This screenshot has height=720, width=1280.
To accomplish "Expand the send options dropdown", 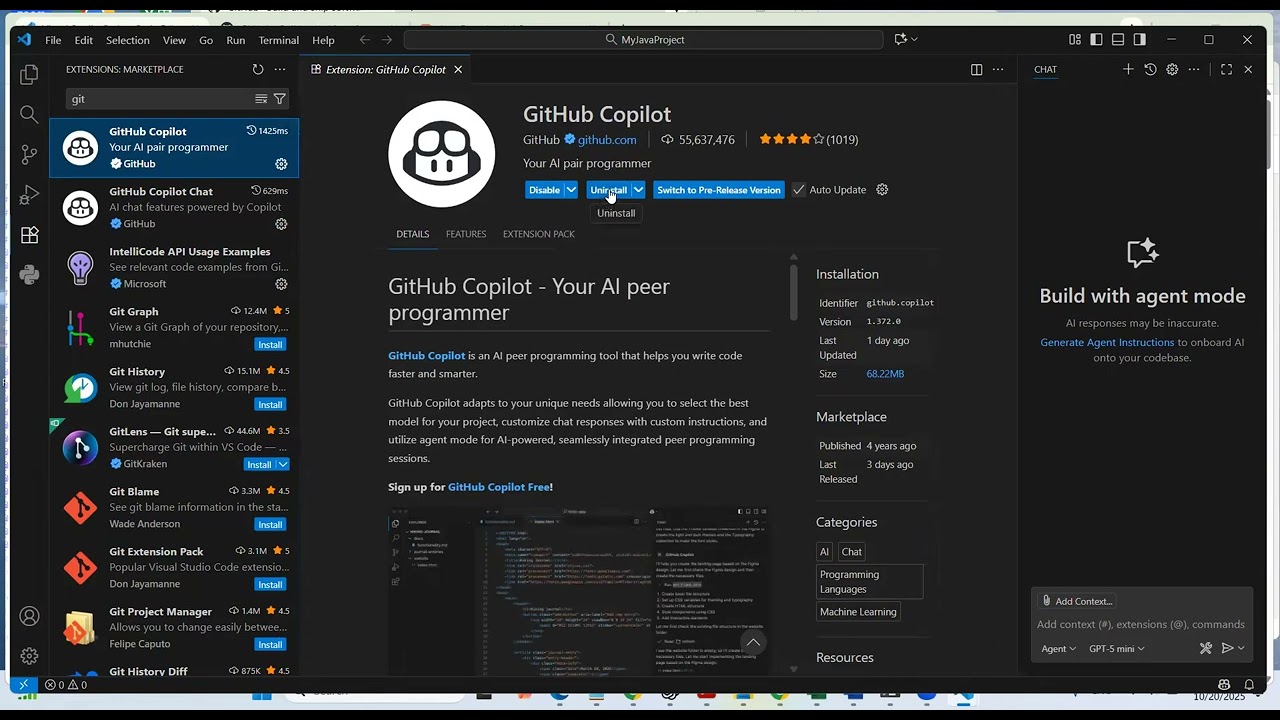I will [x=1241, y=648].
